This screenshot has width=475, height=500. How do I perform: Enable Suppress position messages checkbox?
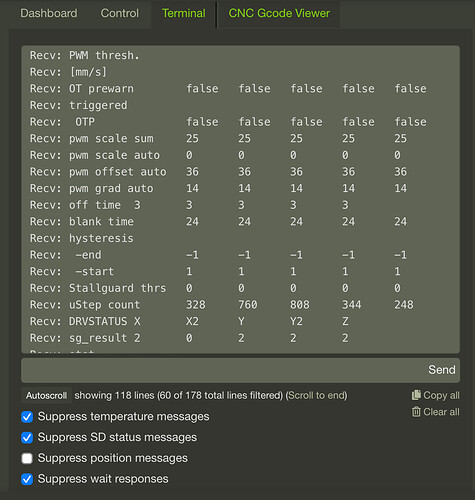pos(27,458)
